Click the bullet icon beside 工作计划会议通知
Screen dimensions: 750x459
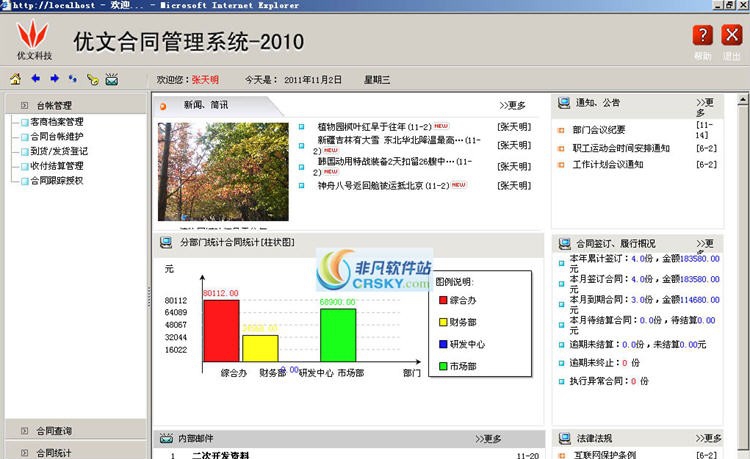[562, 165]
